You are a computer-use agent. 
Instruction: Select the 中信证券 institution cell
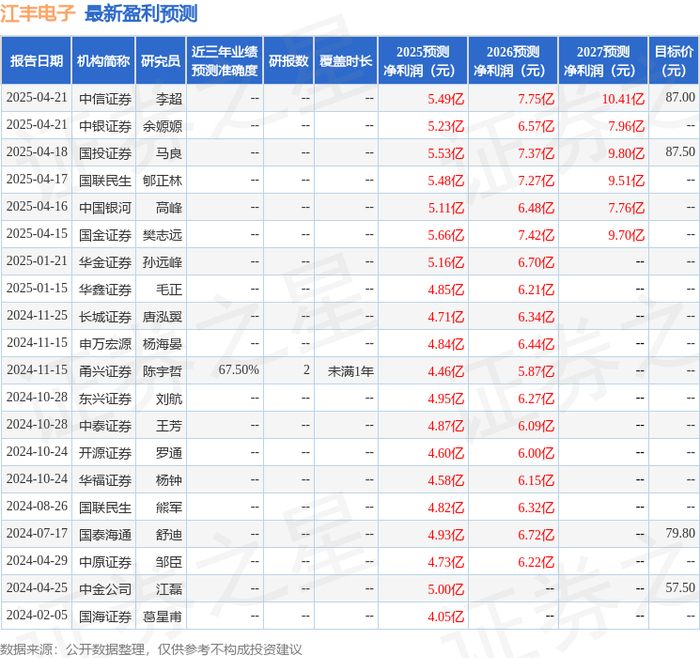(x=105, y=99)
